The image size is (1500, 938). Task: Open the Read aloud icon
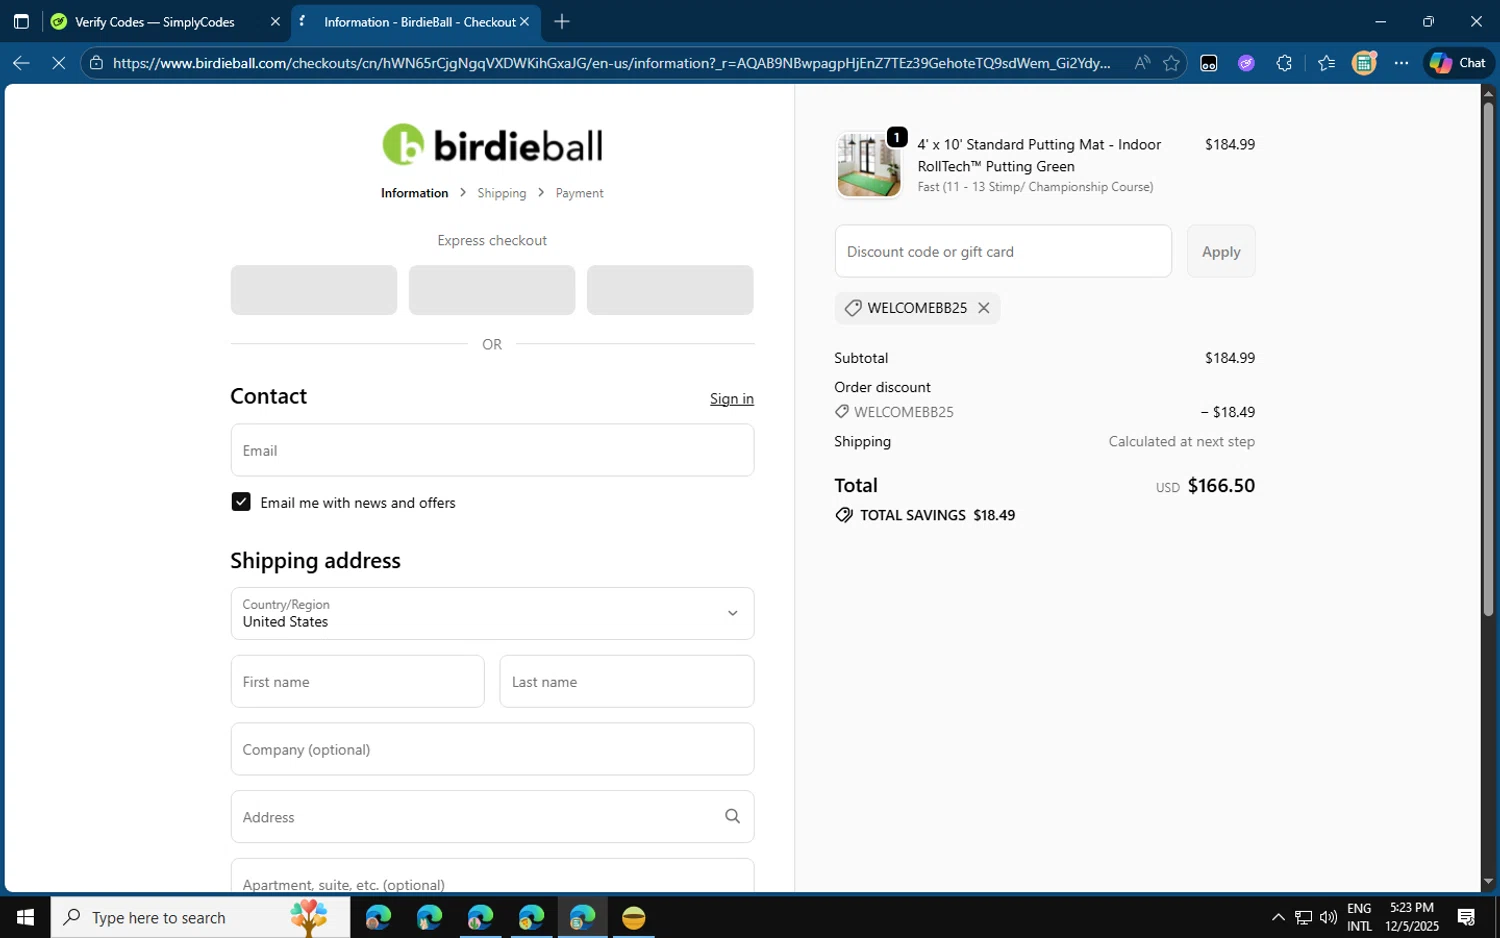[1141, 63]
